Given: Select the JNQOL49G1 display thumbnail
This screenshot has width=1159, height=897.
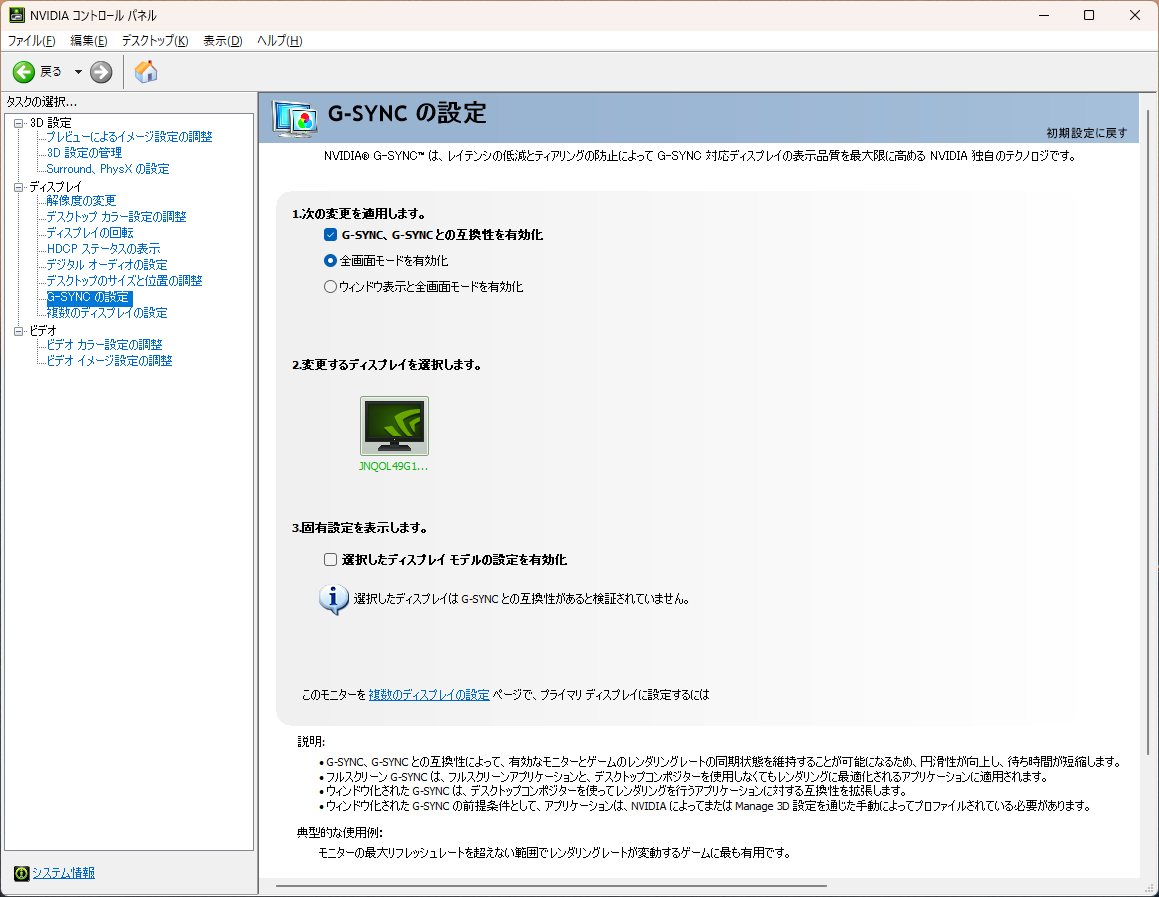Looking at the screenshot, I should coord(394,426).
